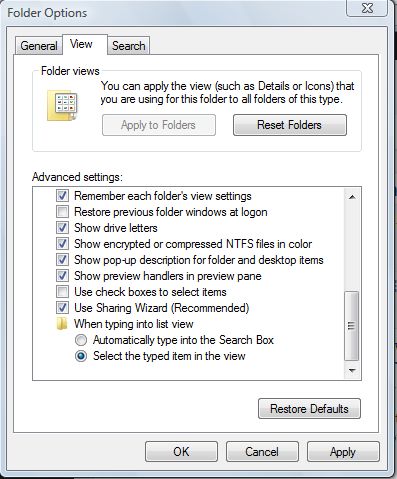The image size is (397, 479).
Task: Switch to the General tab
Action: (39, 46)
